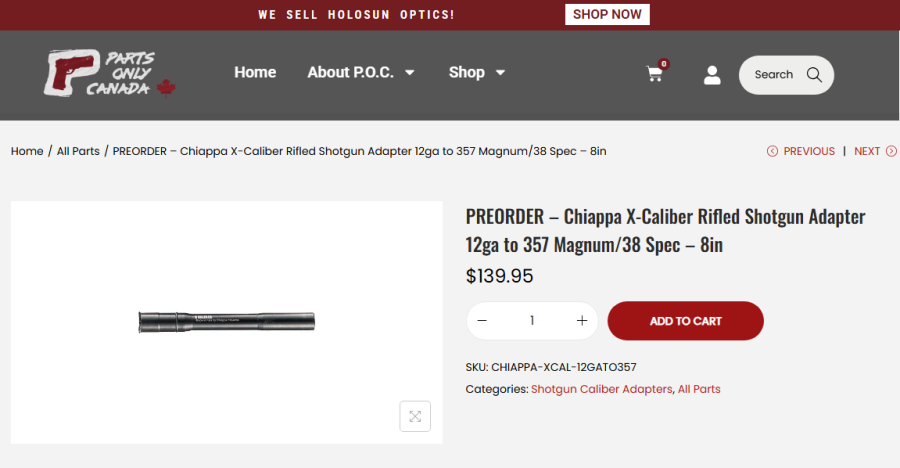This screenshot has width=900, height=468.
Task: Click the Chiappa adapter product image
Action: (x=227, y=322)
